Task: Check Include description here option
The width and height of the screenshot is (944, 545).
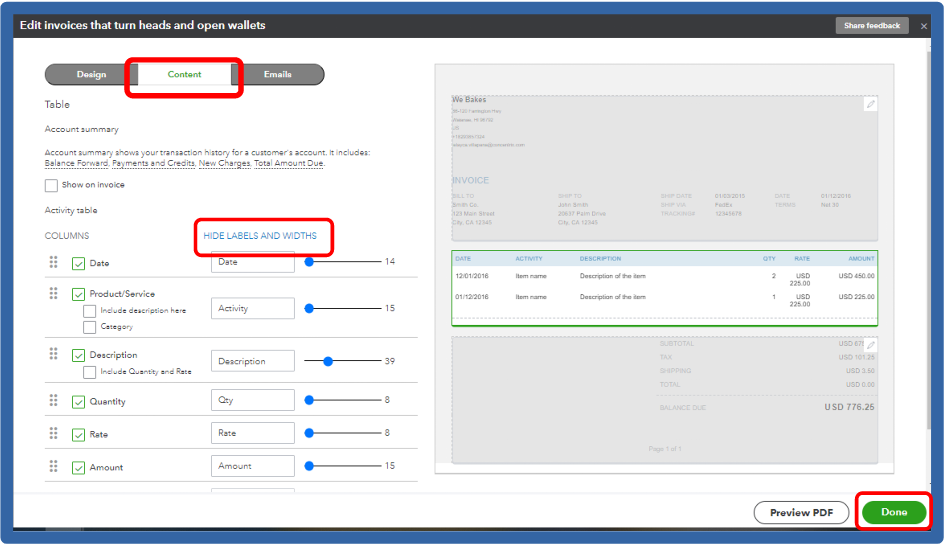Action: click(x=89, y=311)
